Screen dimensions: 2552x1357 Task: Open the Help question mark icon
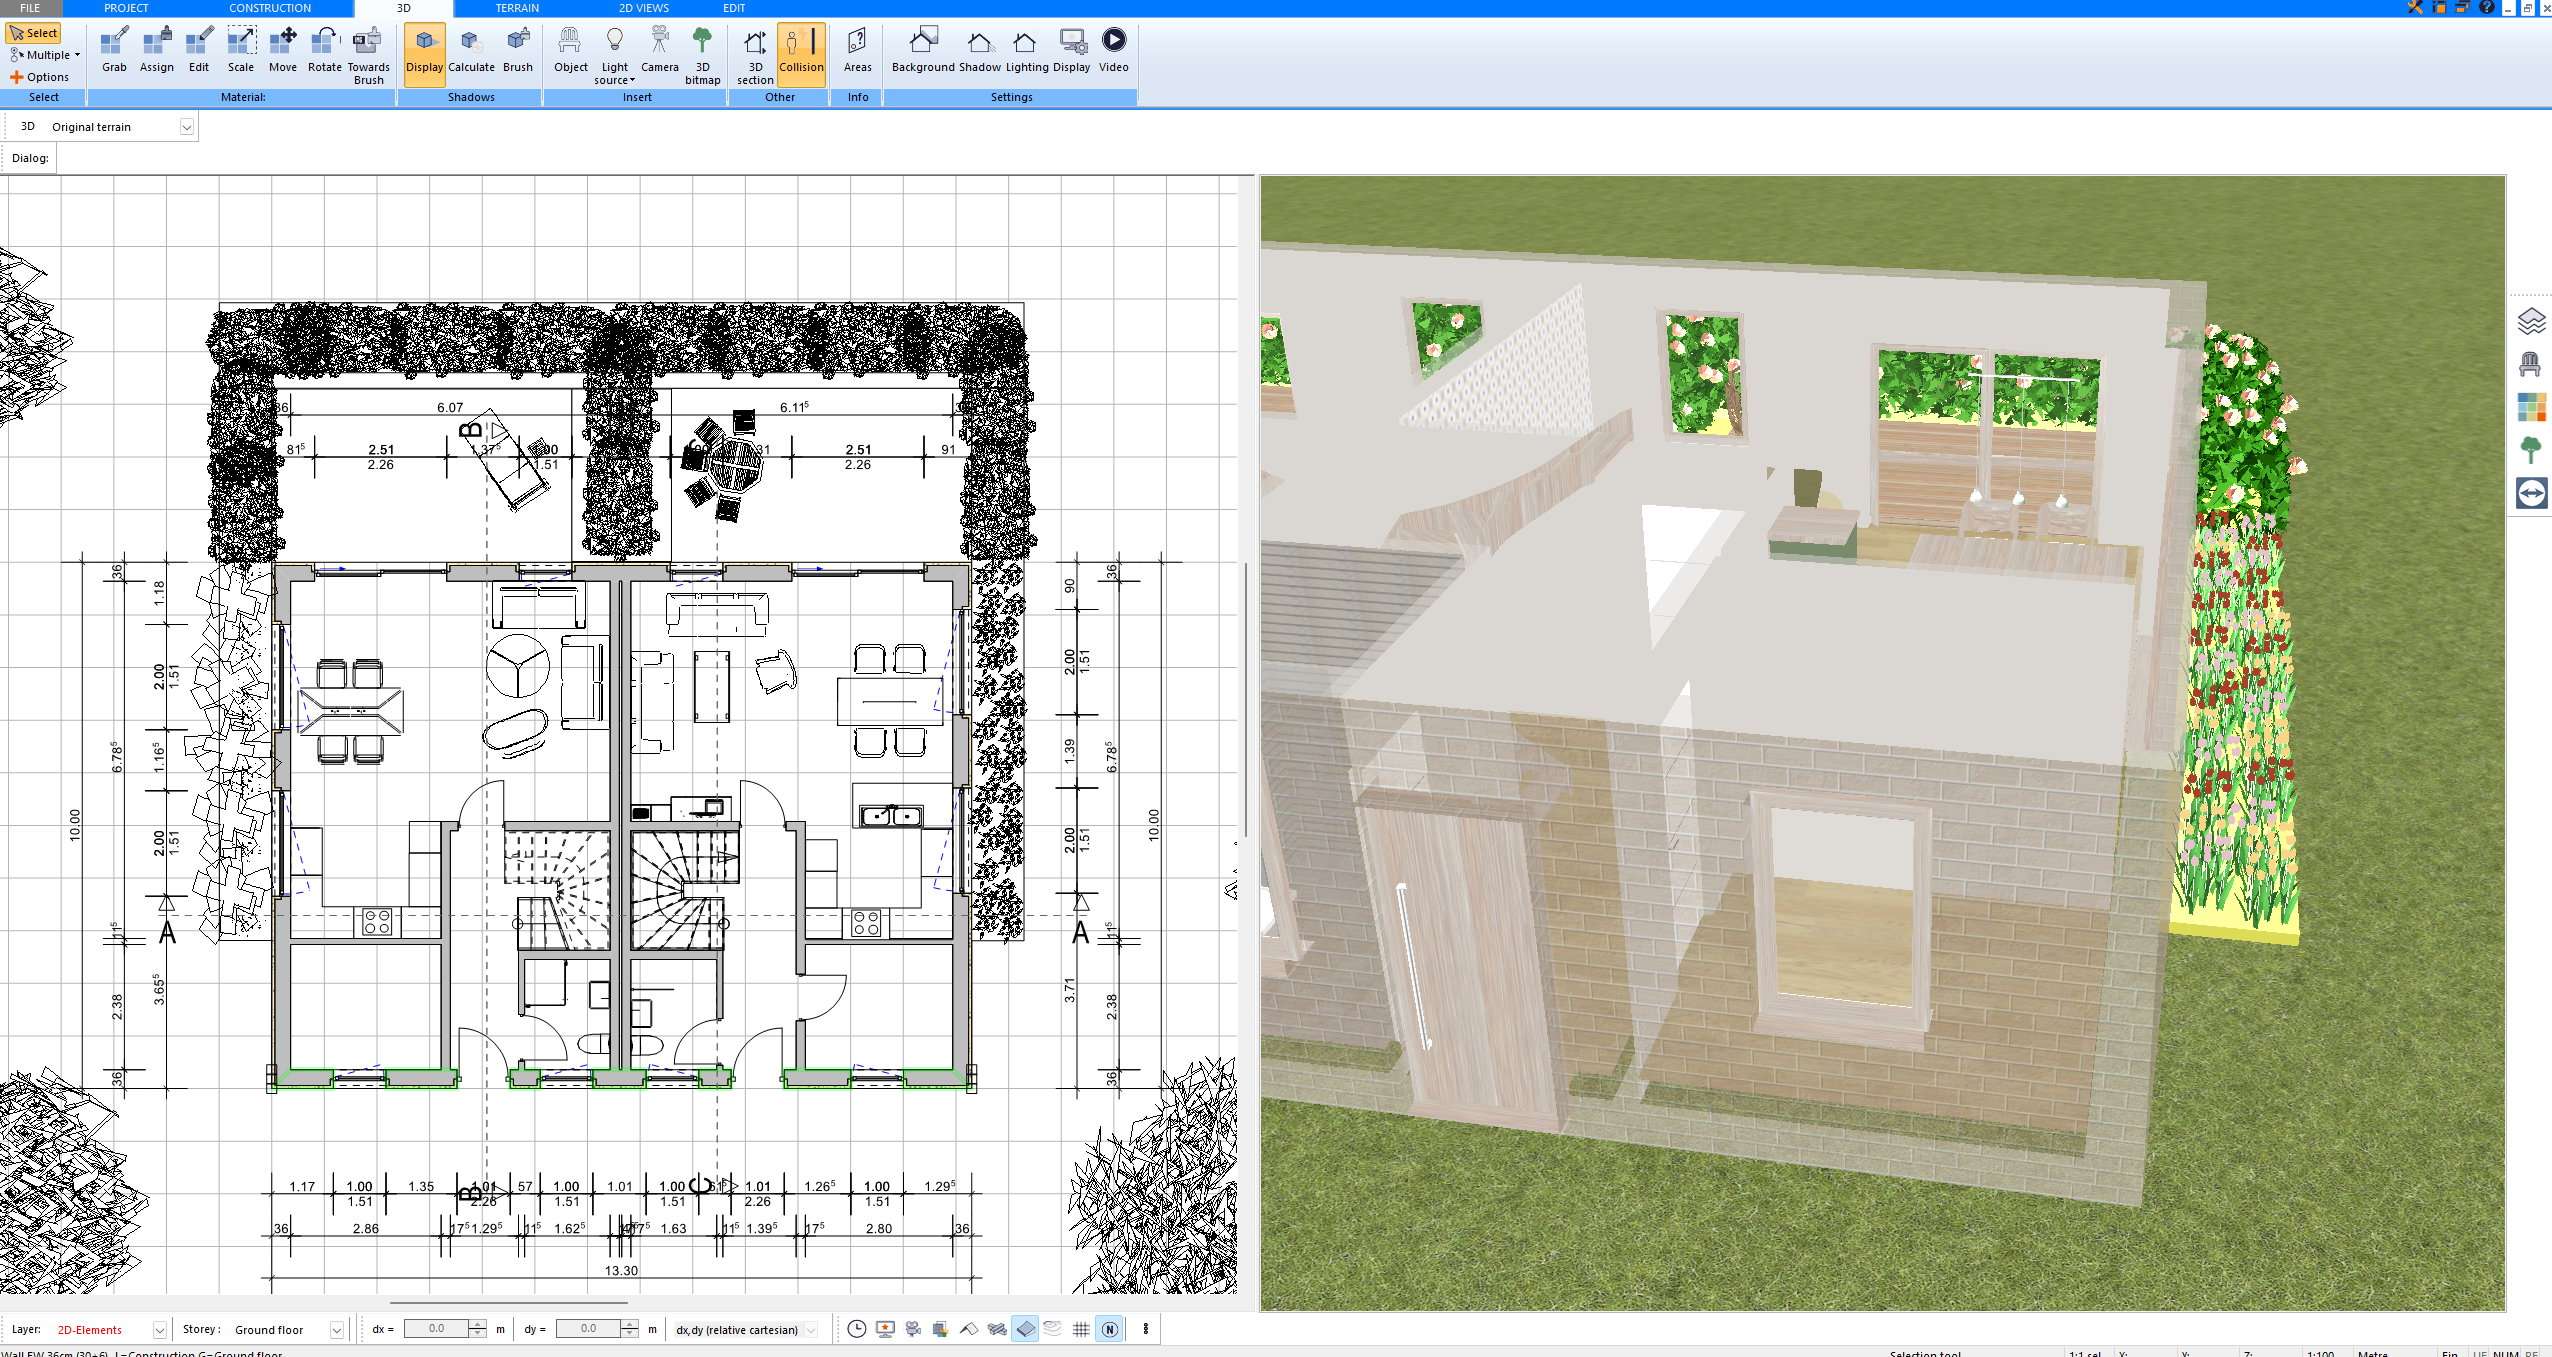pyautogui.click(x=2487, y=7)
